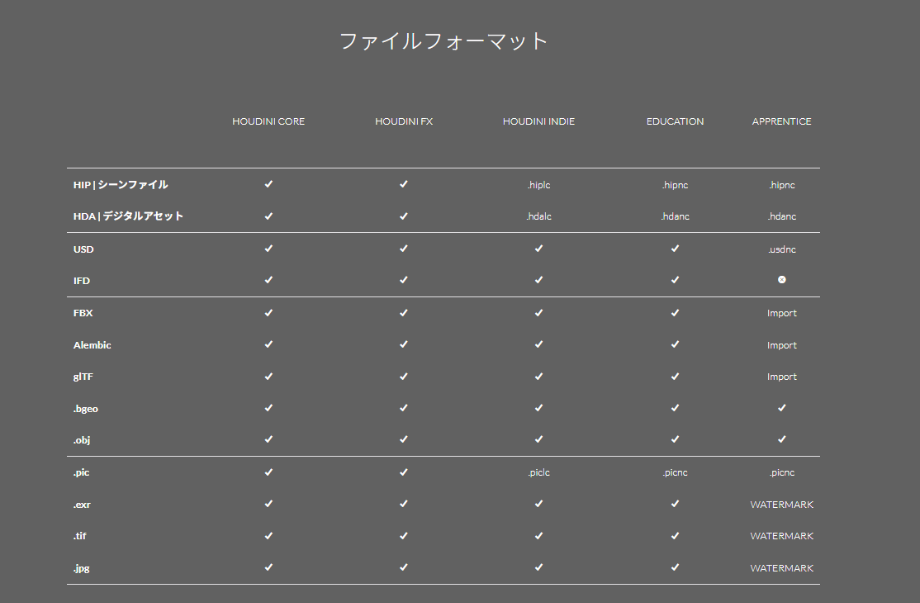Click the .hiplc text in Indie column
Image resolution: width=920 pixels, height=603 pixels.
coord(539,185)
